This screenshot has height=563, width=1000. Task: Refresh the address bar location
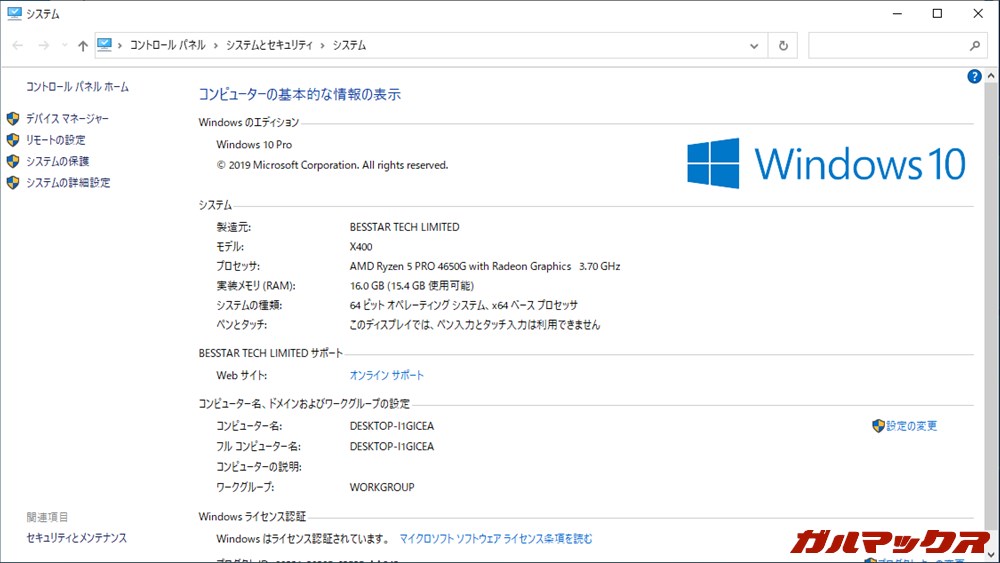pos(783,46)
